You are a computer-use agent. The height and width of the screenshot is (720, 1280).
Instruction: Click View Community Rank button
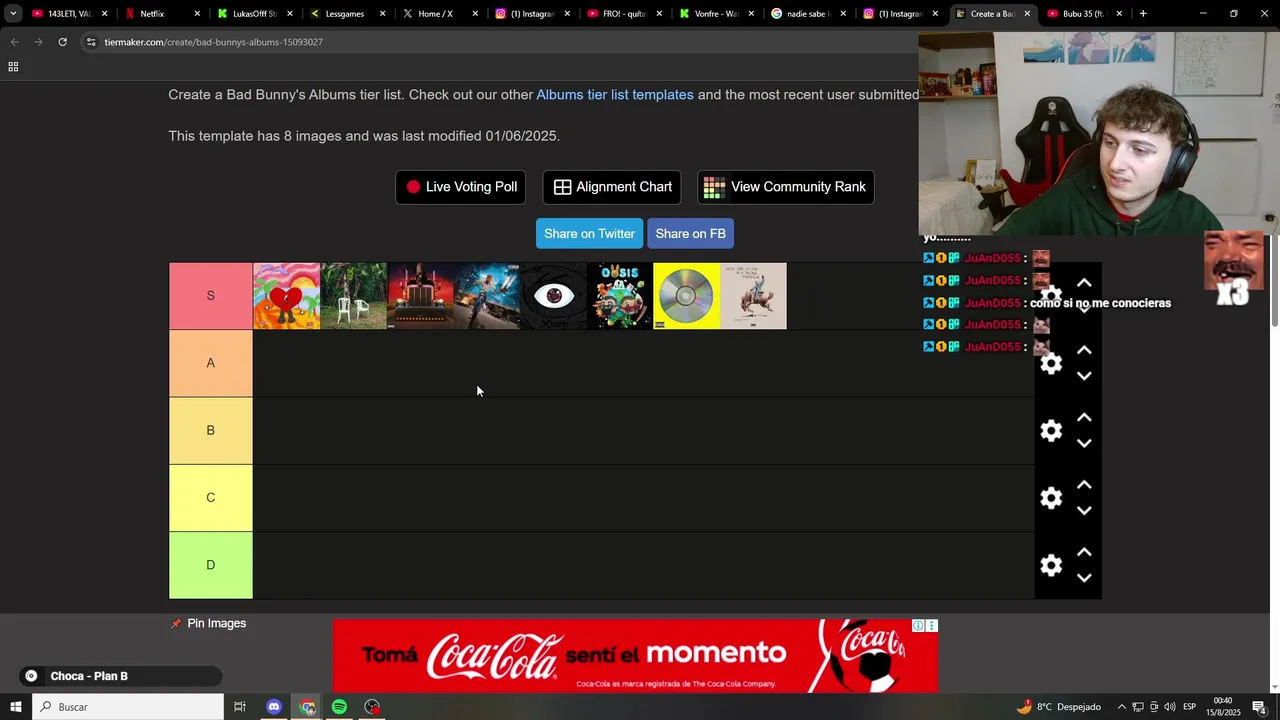point(786,187)
